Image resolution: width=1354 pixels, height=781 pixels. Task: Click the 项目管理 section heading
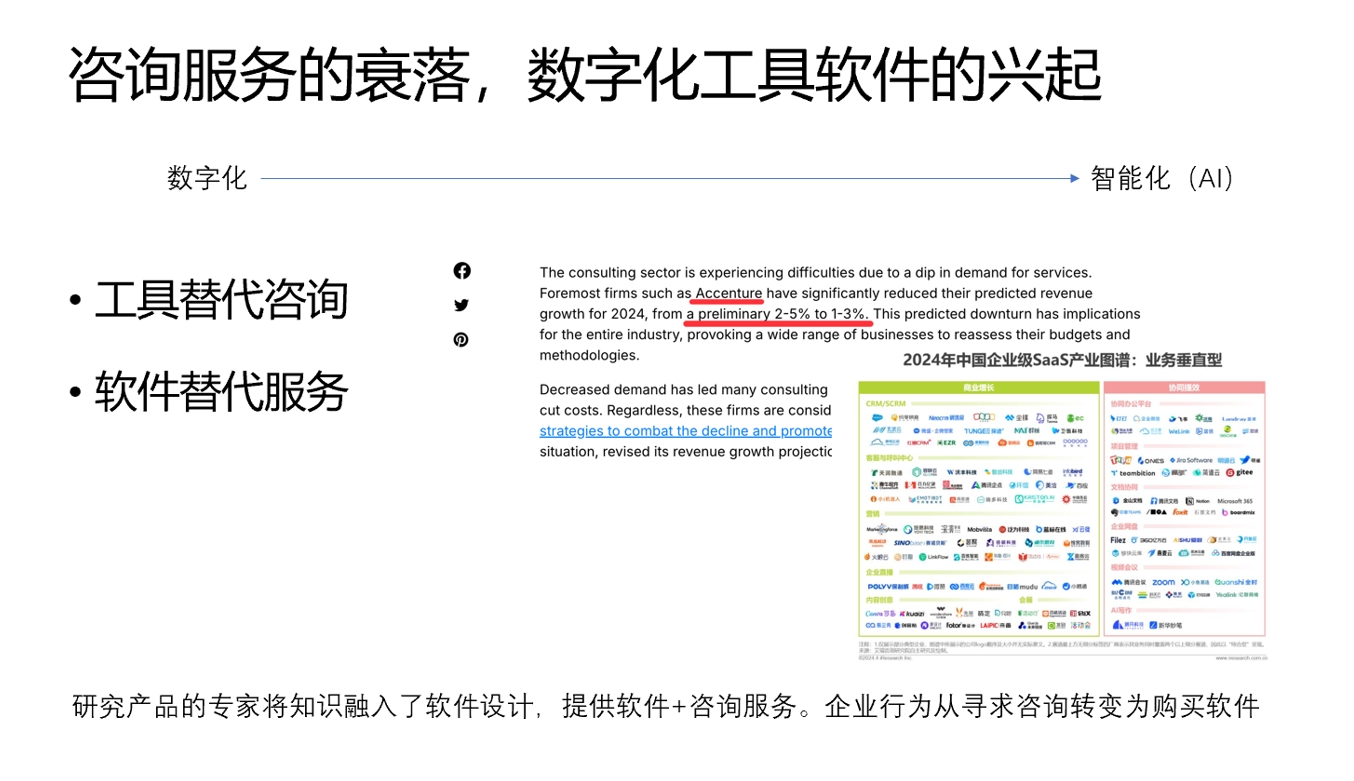1124,446
